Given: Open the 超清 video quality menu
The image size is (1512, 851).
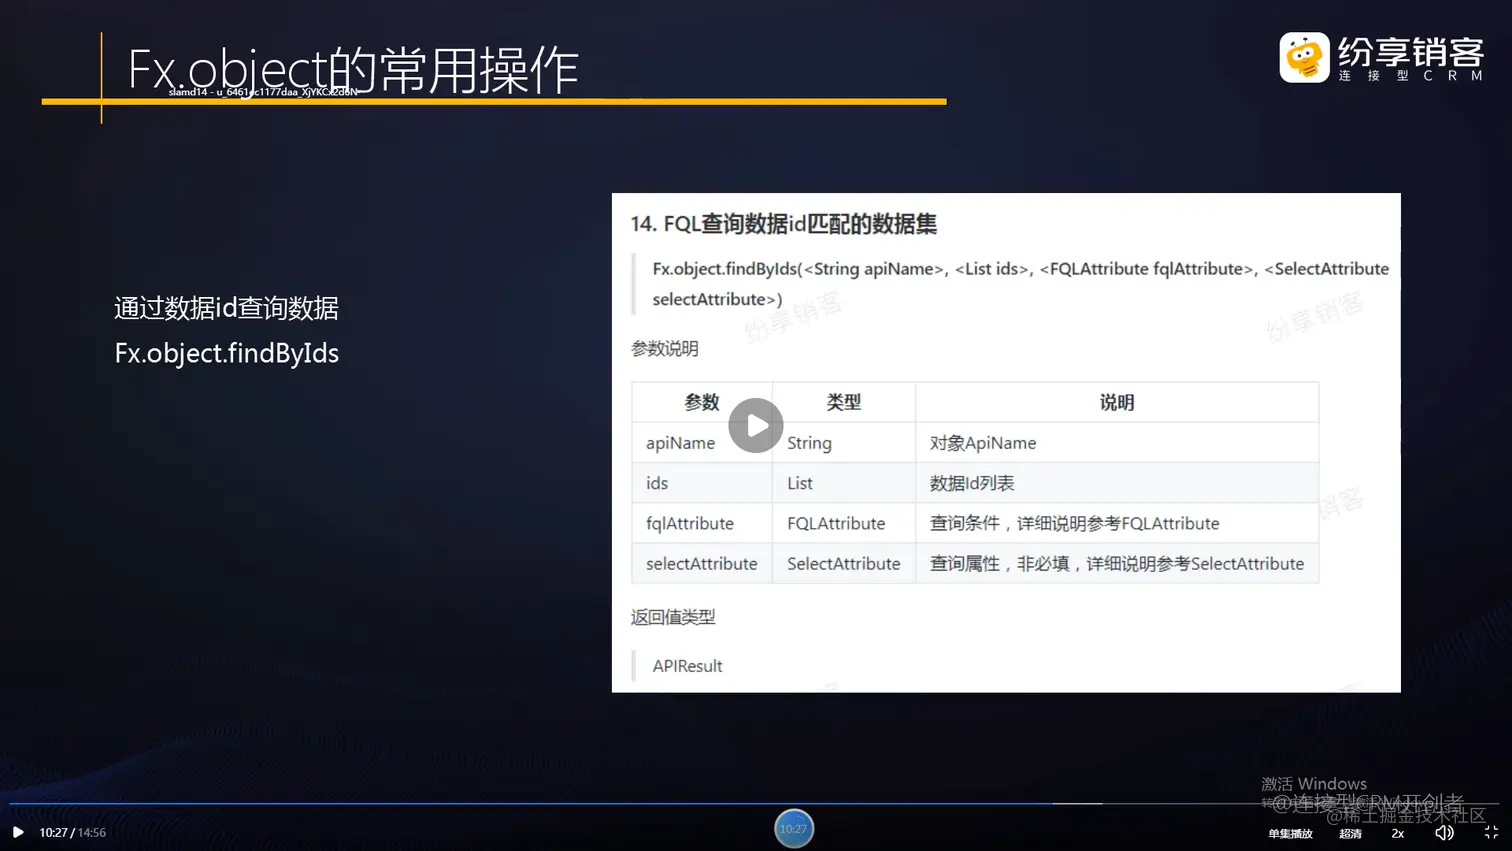Looking at the screenshot, I should coord(1350,833).
